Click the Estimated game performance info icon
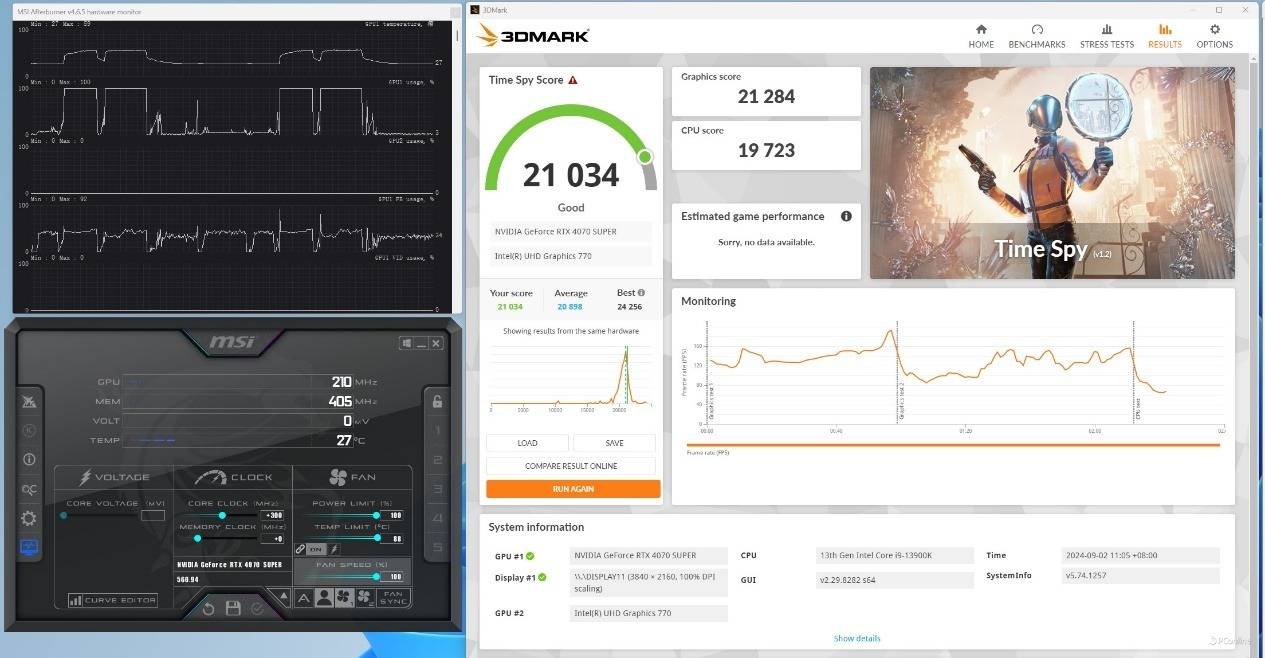 click(846, 216)
